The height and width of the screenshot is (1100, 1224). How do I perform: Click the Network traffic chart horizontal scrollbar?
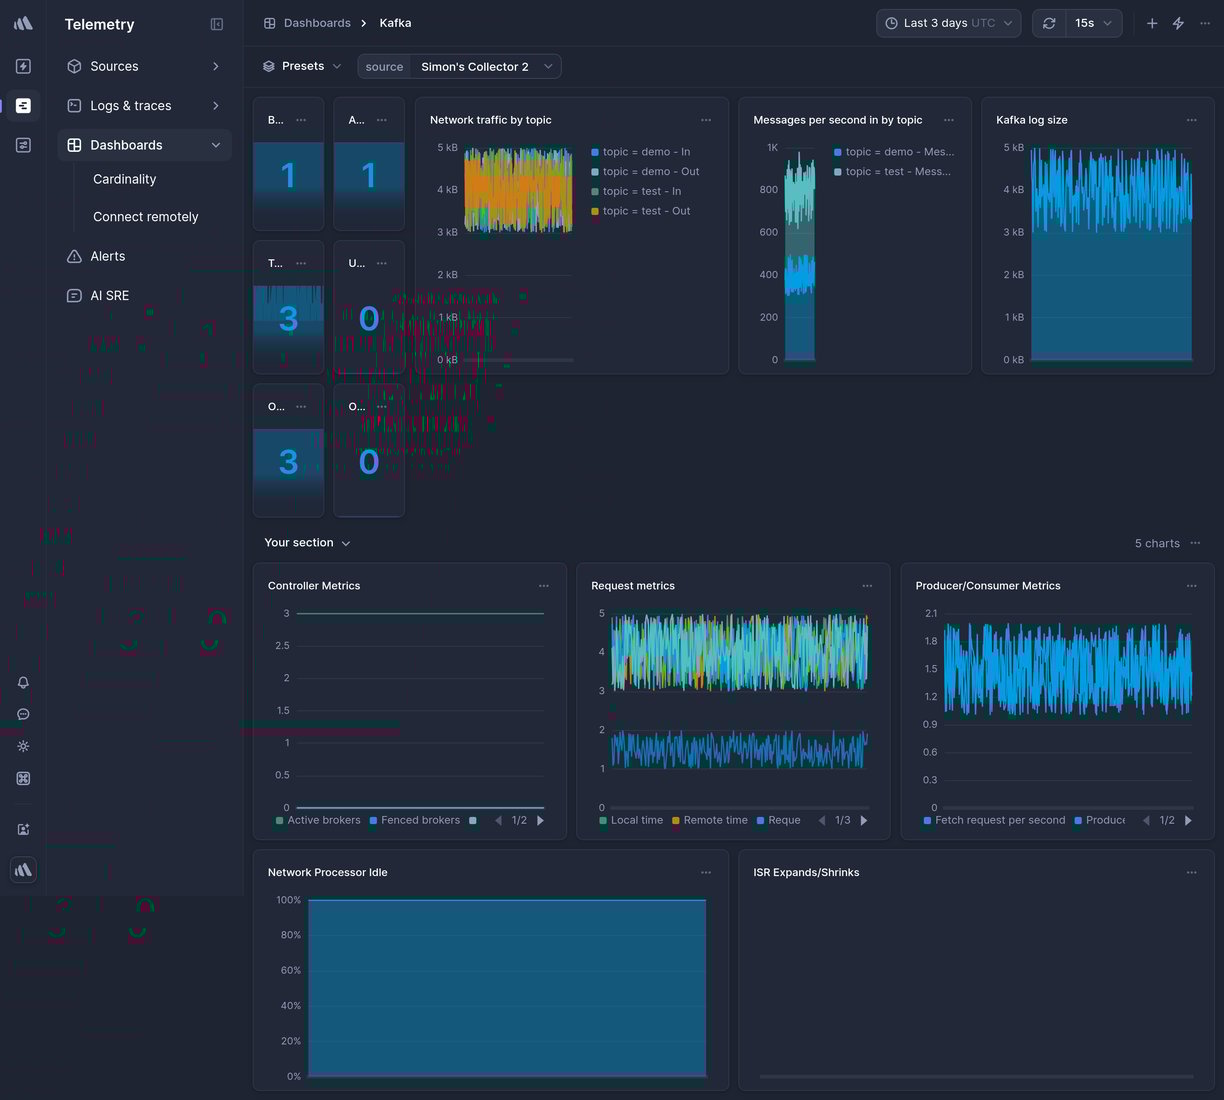point(518,360)
